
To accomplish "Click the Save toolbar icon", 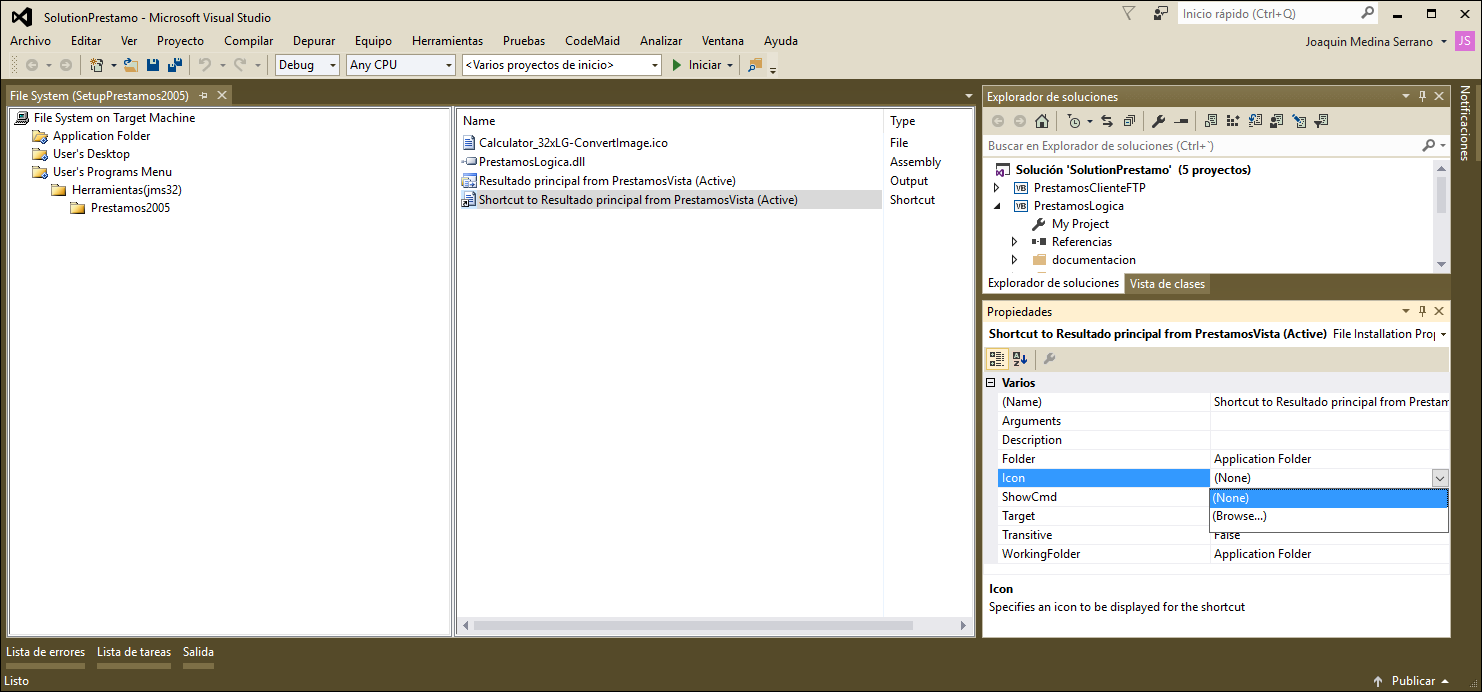I will click(x=153, y=65).
